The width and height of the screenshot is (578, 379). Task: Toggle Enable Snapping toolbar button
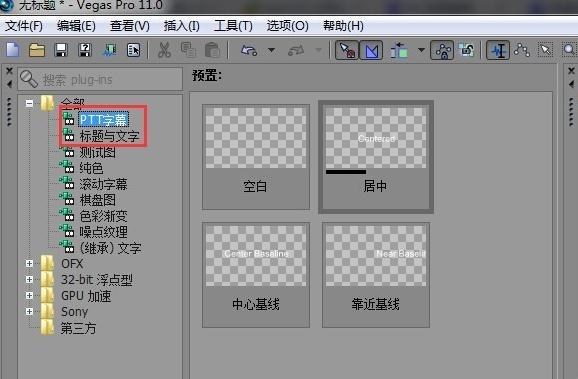[347, 50]
